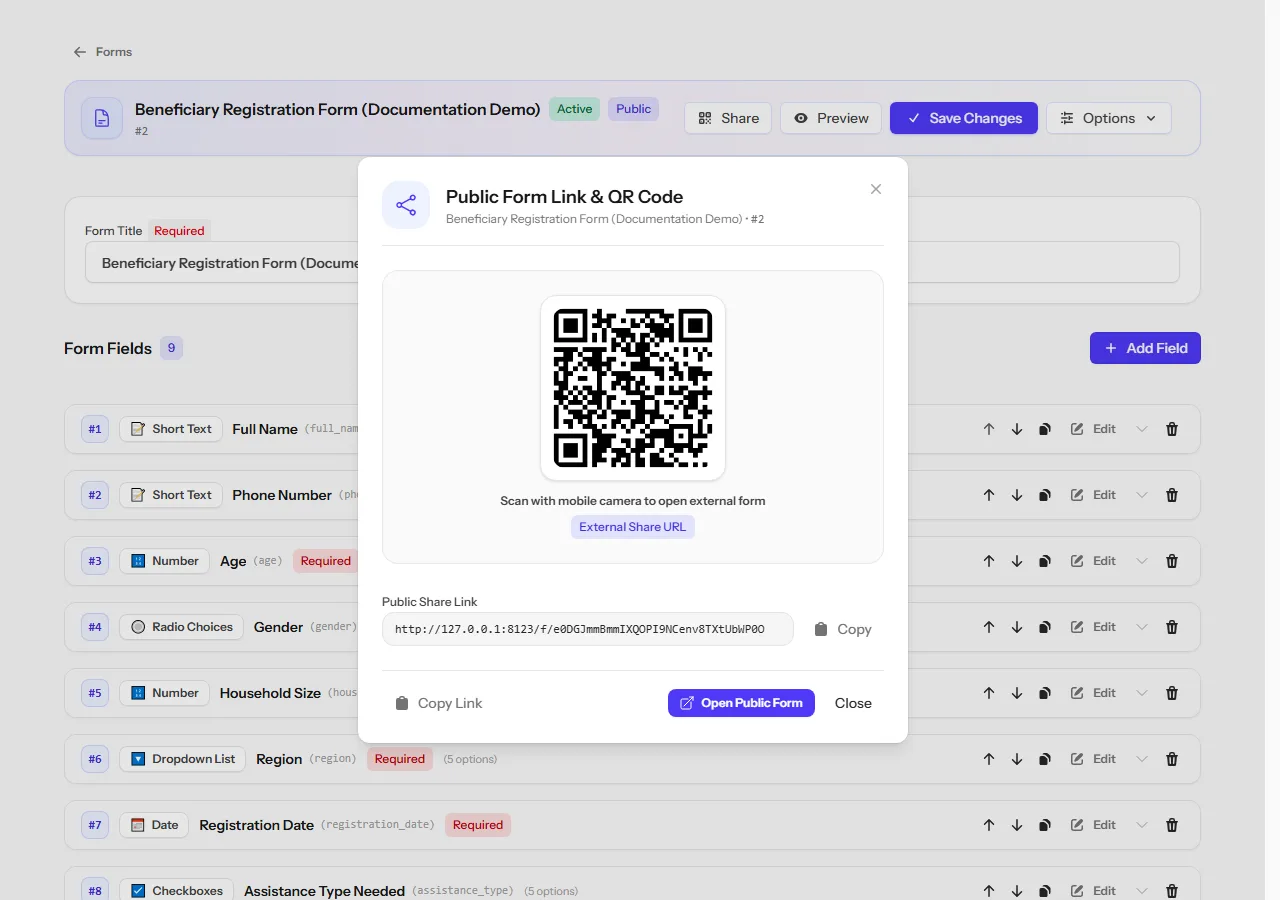Edit the Gender field
This screenshot has width=1280, height=900.
1093,627
